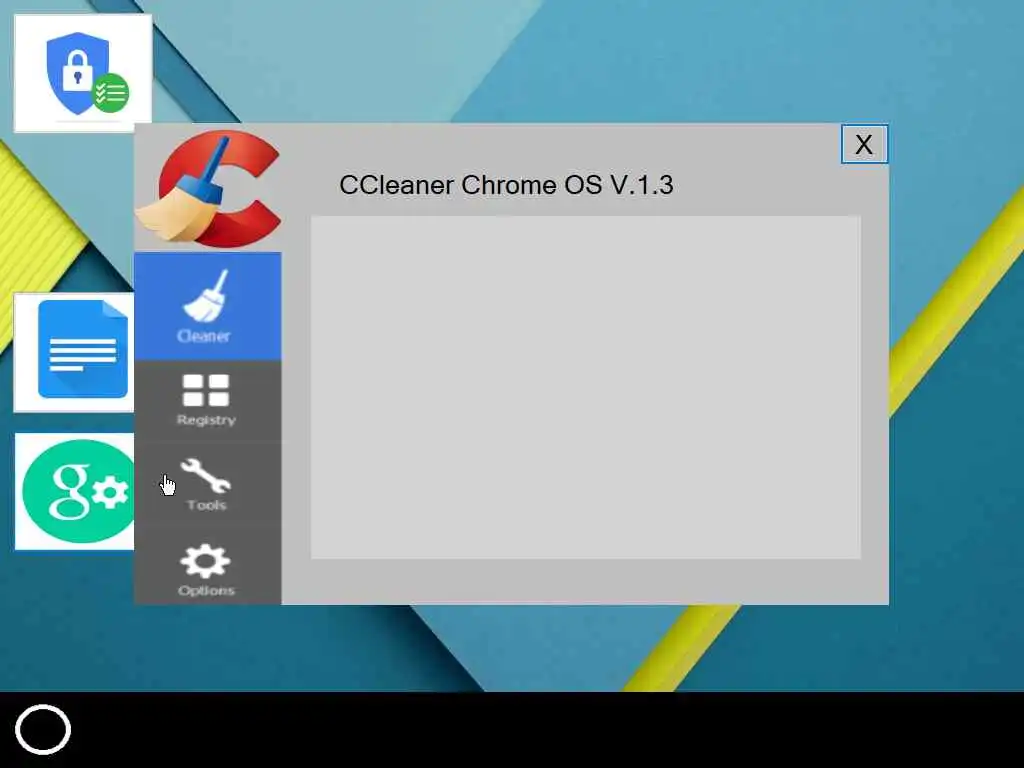
Task: Open the Google Docs desktop icon
Action: click(74, 352)
